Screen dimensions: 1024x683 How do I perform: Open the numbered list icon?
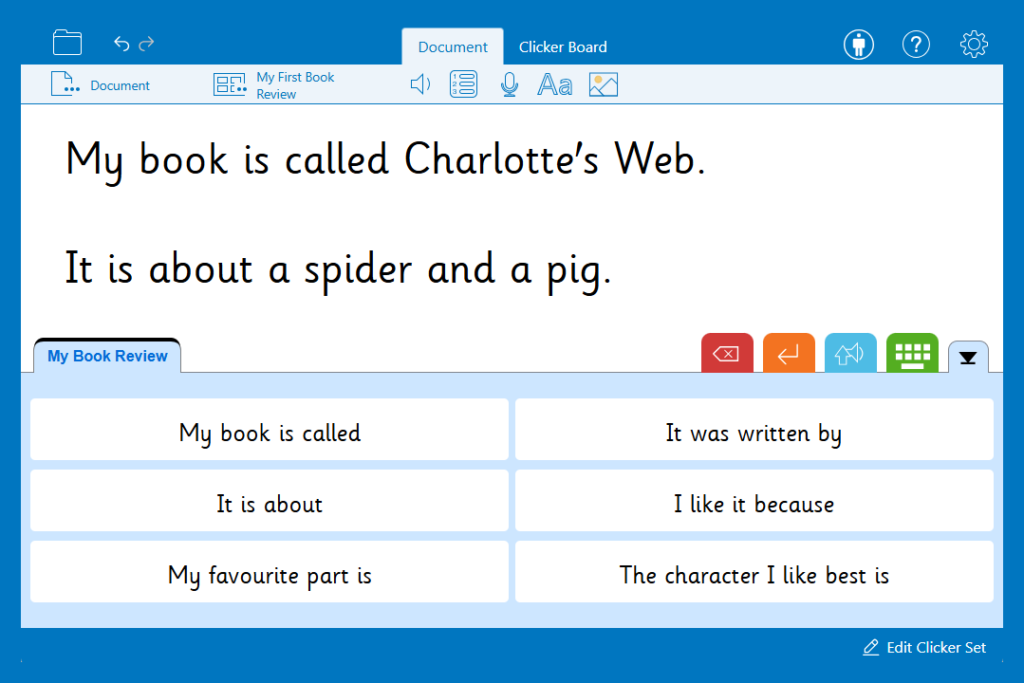[463, 84]
